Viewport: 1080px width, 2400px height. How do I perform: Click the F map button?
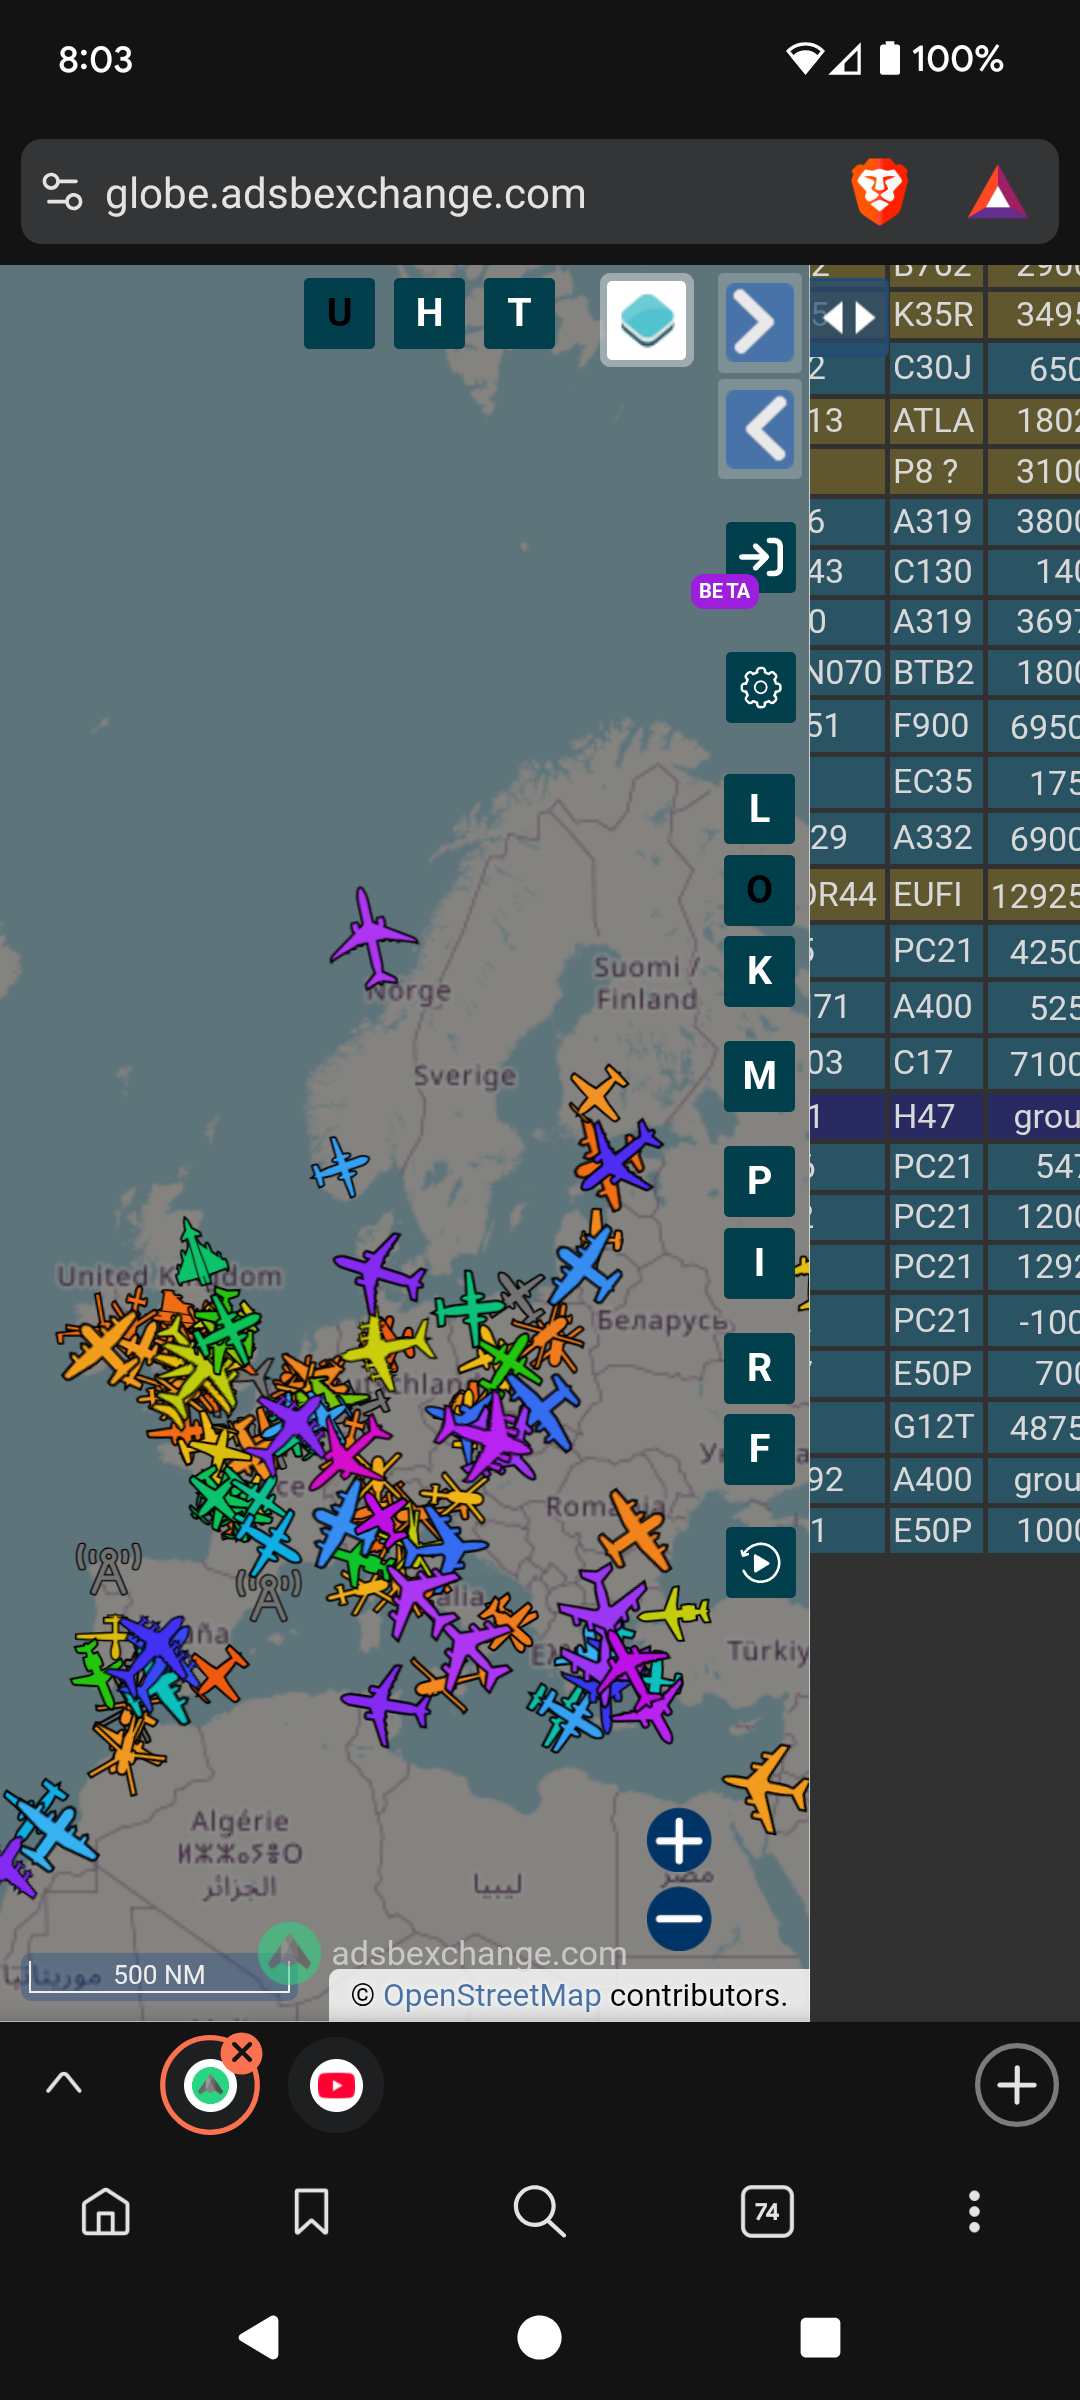(760, 1449)
